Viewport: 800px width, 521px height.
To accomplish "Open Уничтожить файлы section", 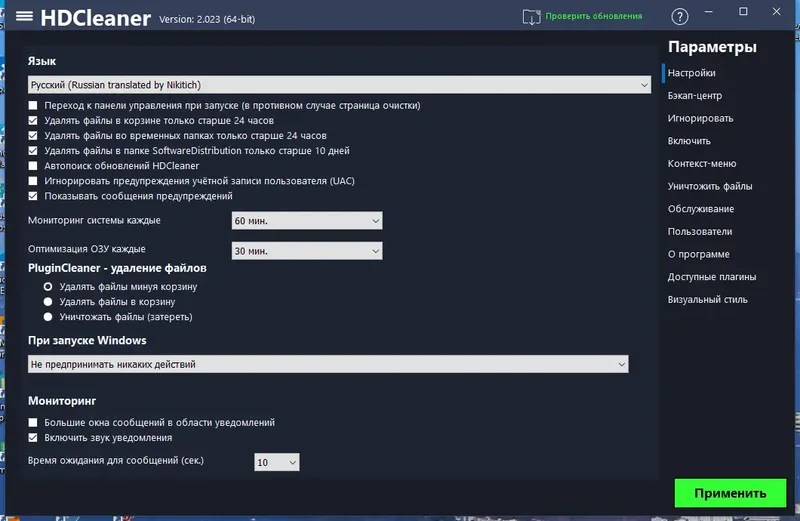I will coord(710,186).
